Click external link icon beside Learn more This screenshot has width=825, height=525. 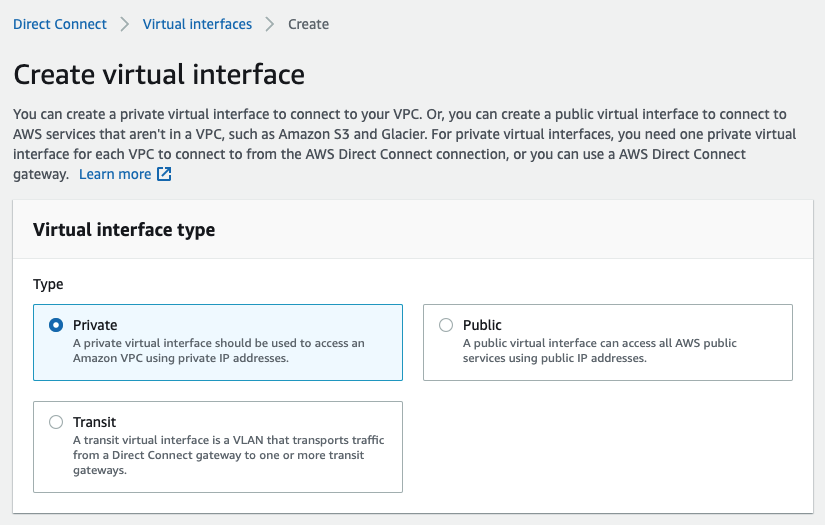click(164, 174)
